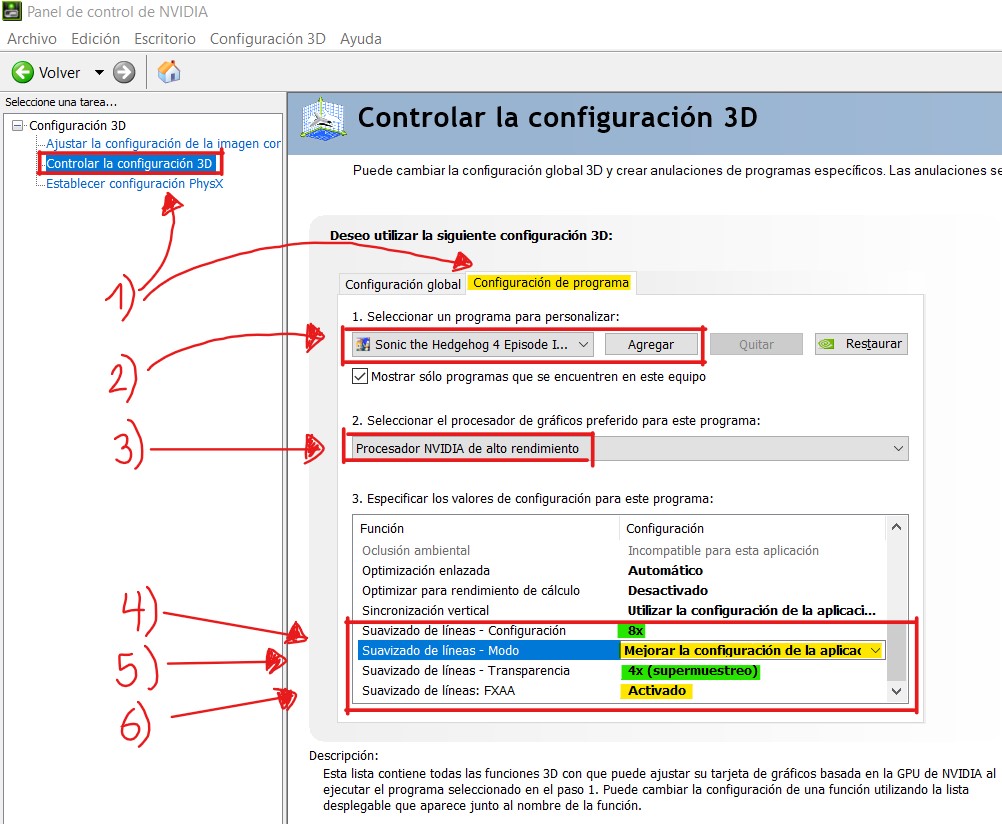Open the home page house icon

pyautogui.click(x=169, y=72)
